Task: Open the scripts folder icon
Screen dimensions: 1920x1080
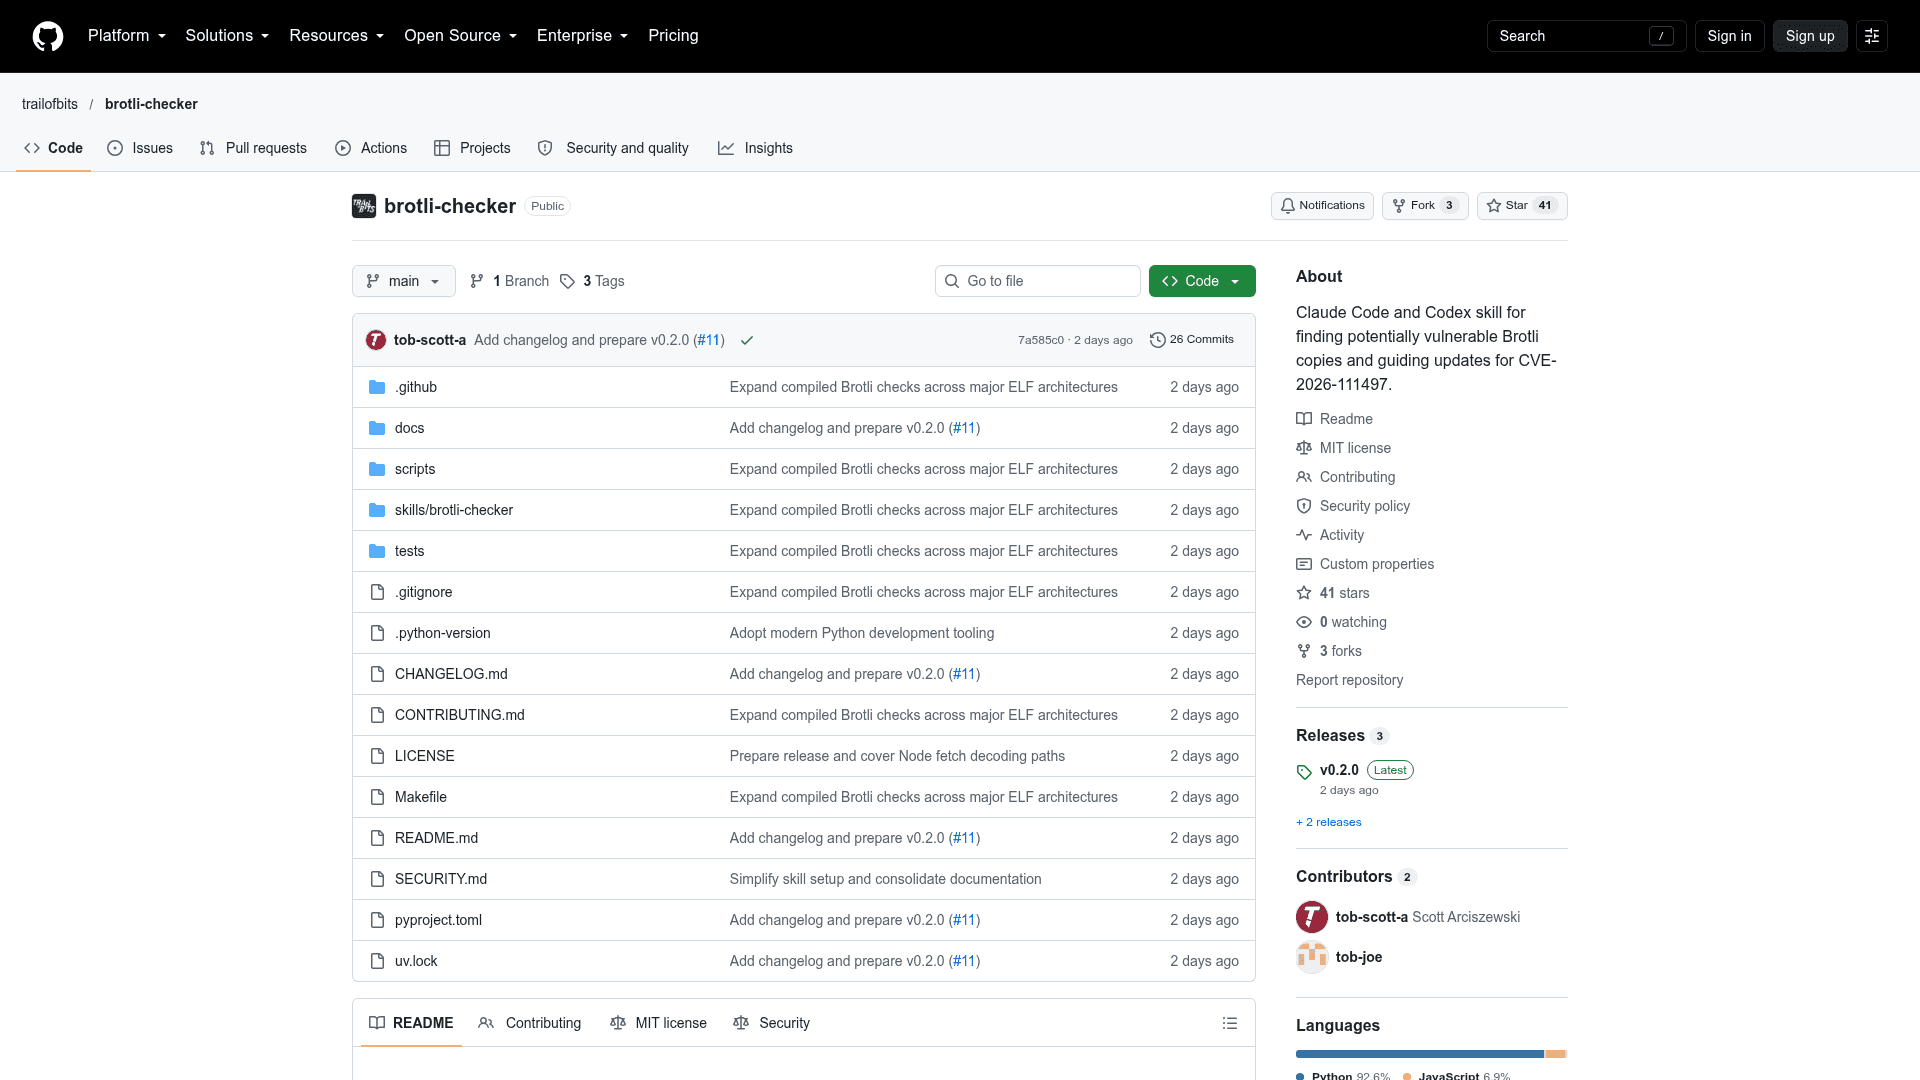Action: [377, 469]
